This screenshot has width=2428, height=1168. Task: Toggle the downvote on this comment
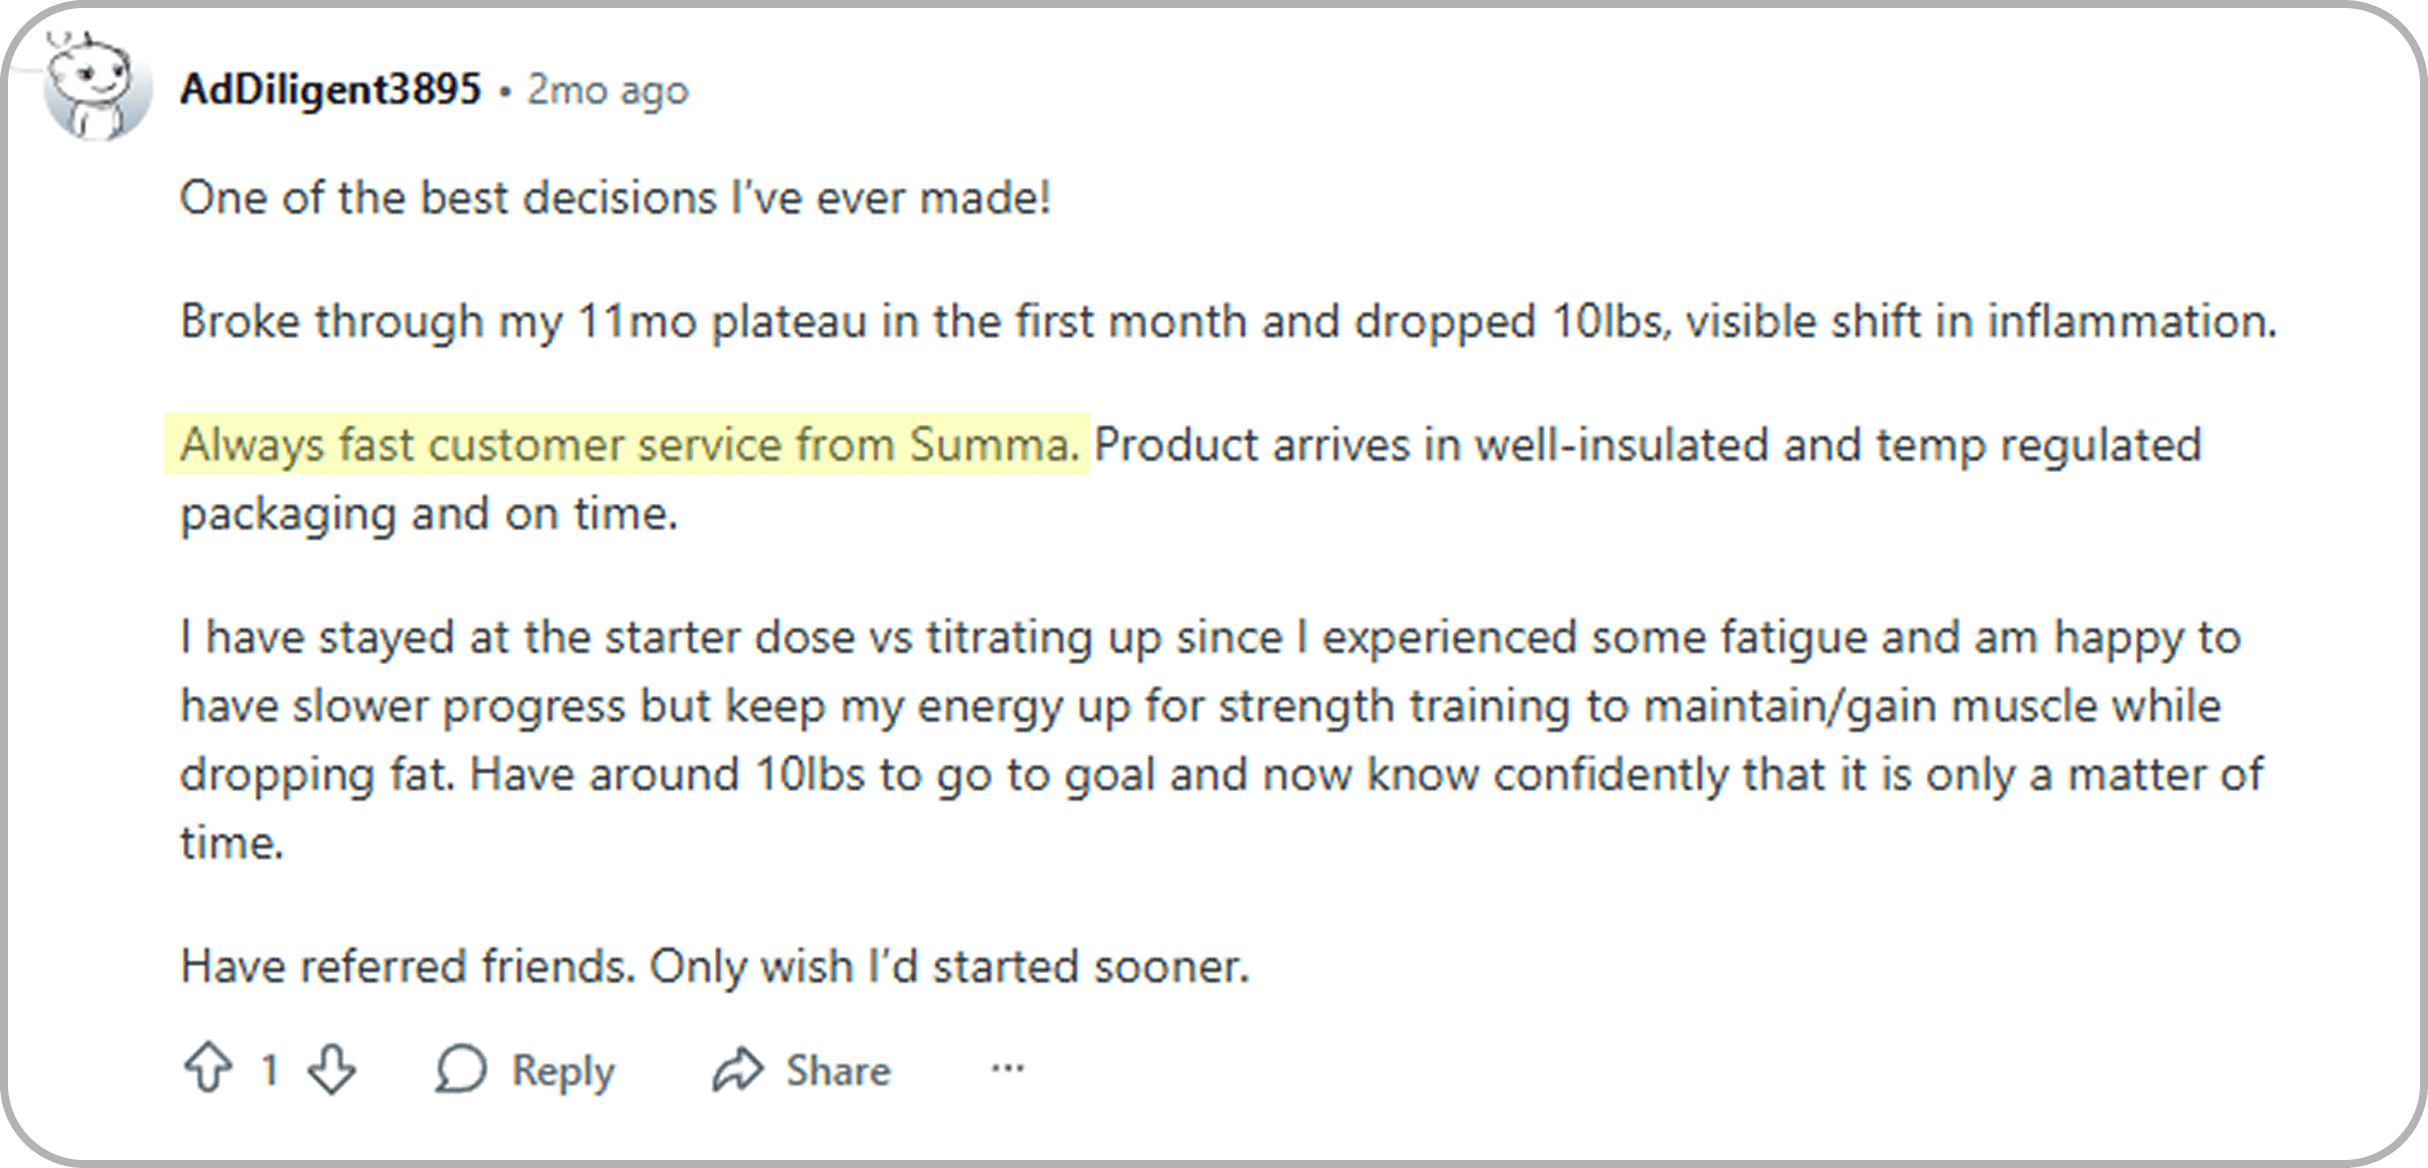pyautogui.click(x=330, y=1068)
